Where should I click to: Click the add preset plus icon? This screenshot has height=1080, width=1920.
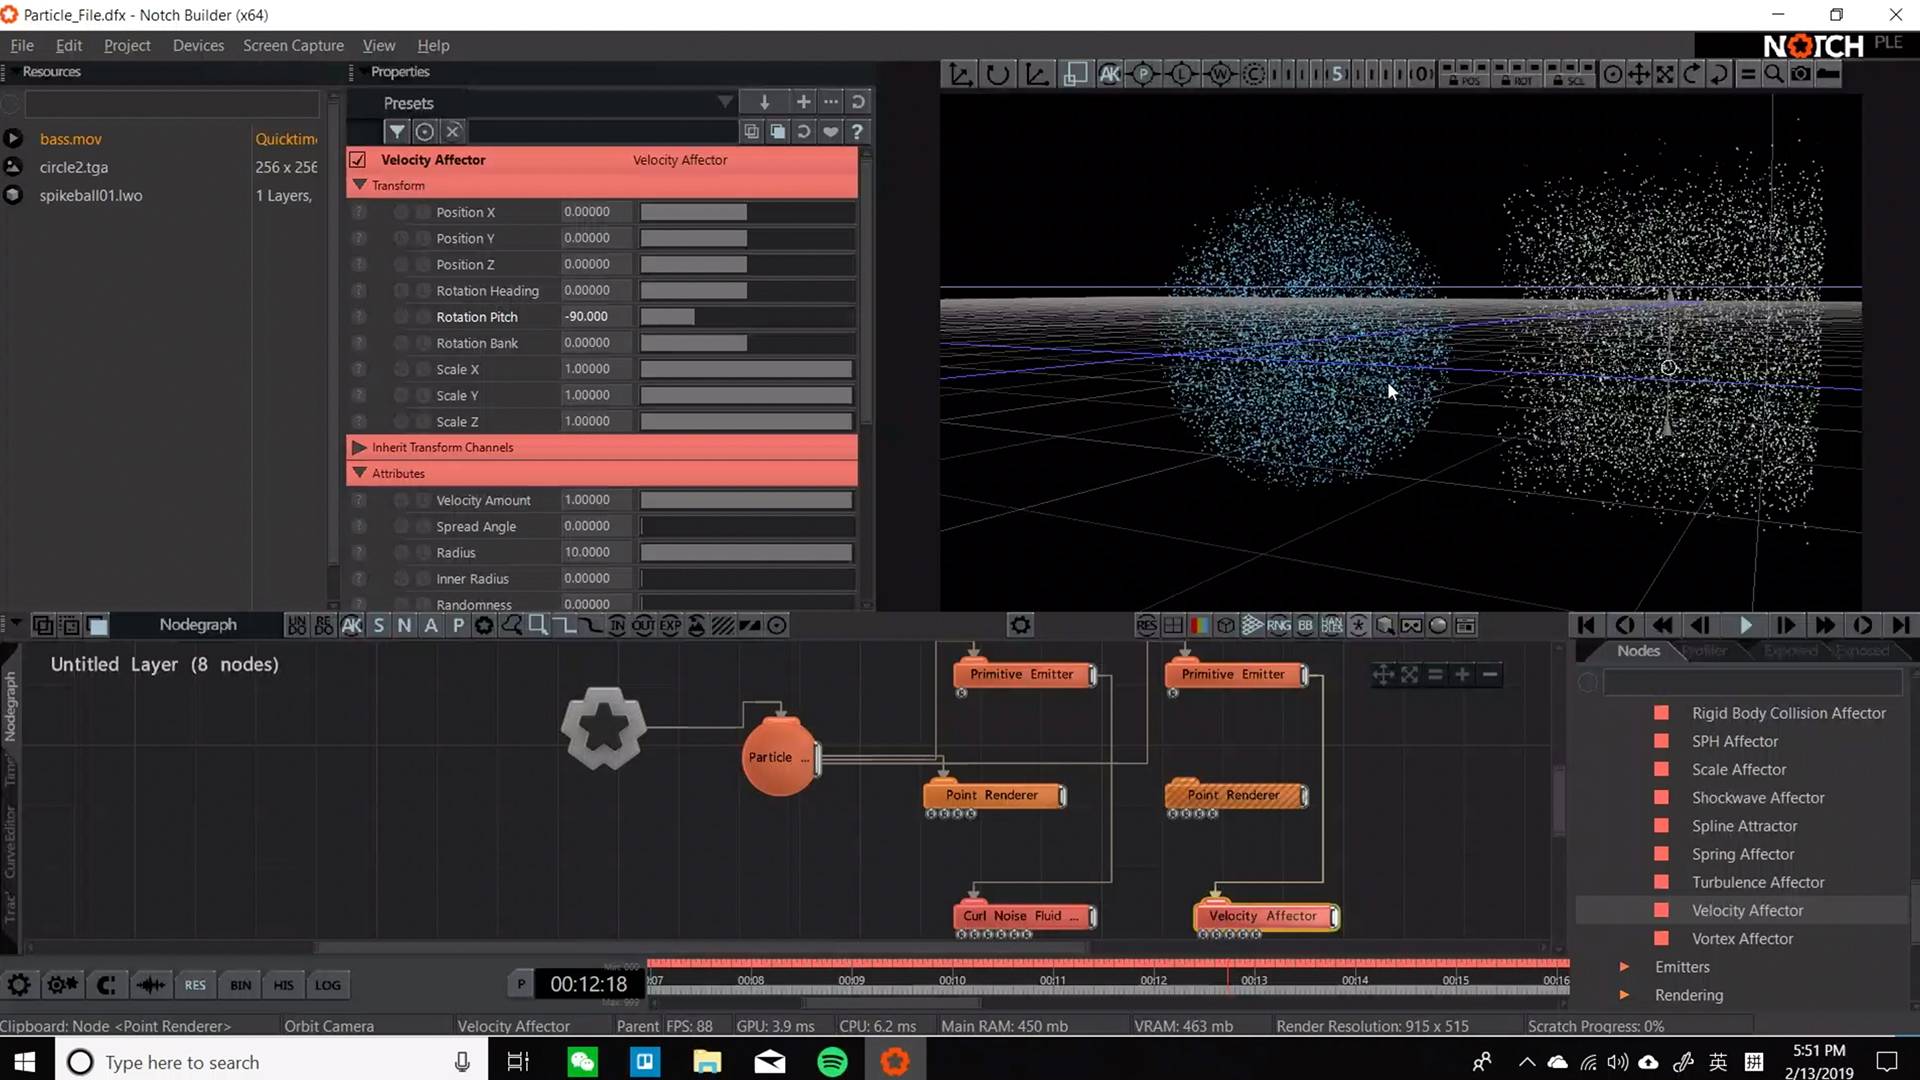pos(802,102)
